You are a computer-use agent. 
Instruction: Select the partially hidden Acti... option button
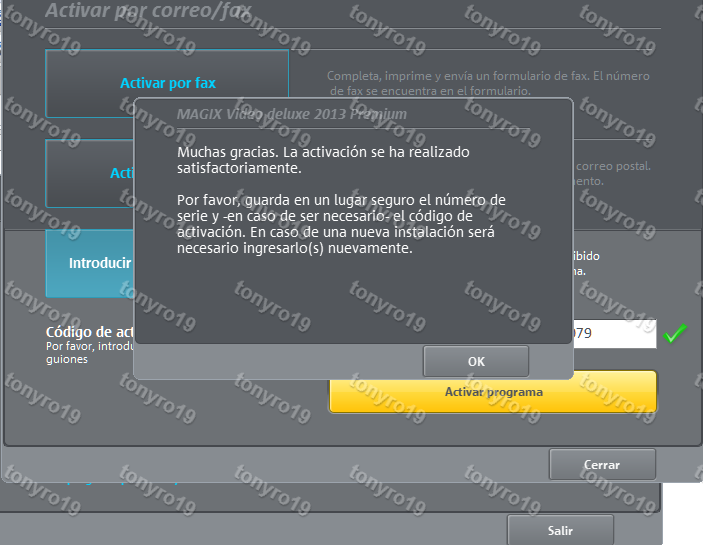coord(90,173)
